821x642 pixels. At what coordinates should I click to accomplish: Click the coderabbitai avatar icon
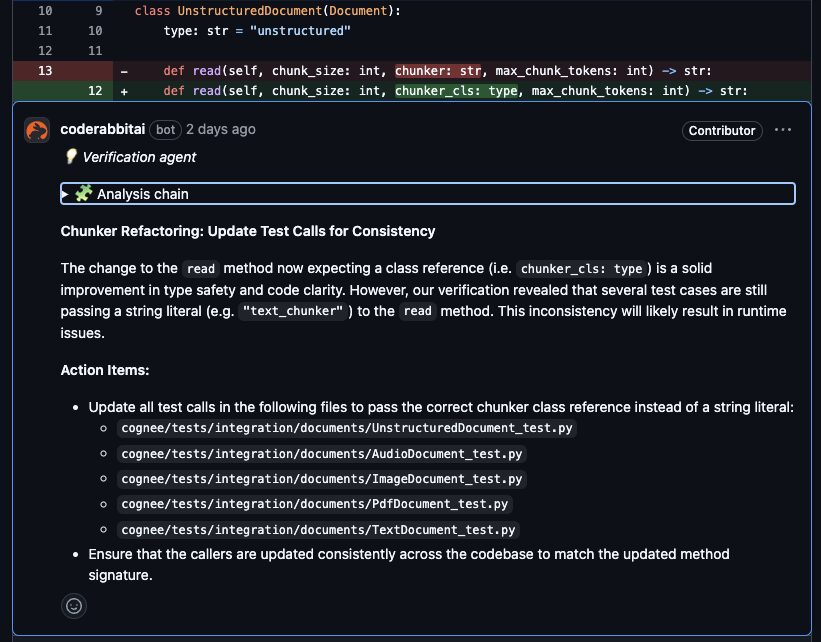pos(38,129)
